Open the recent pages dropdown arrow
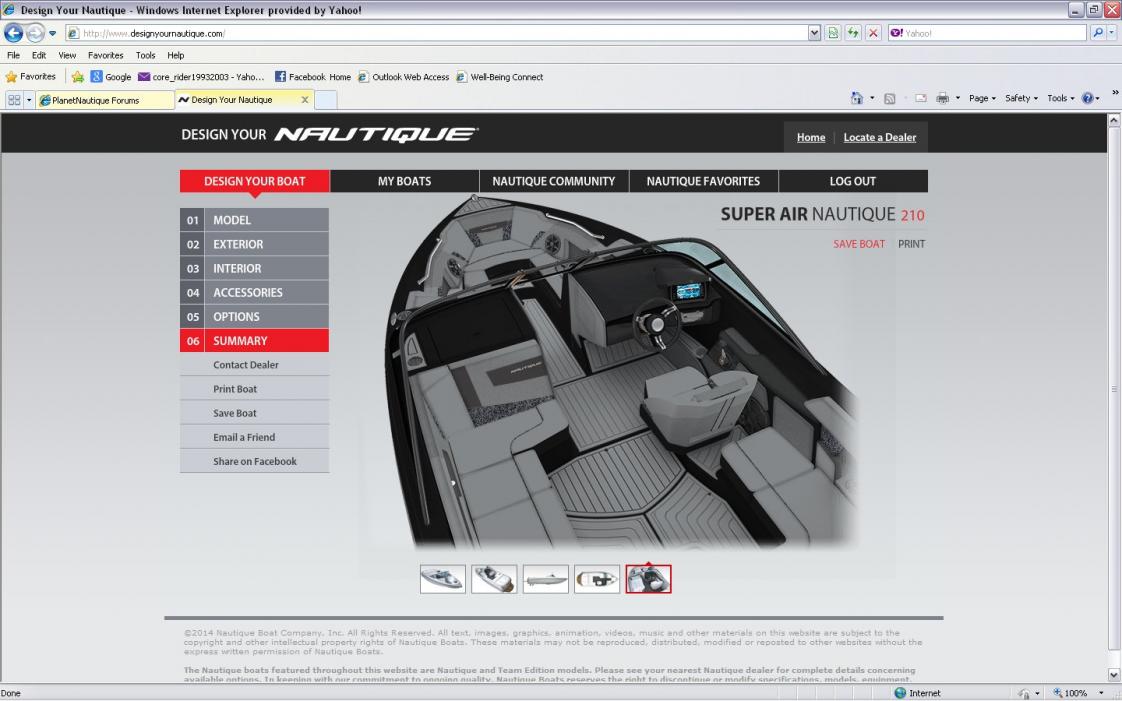The image size is (1122, 701). tap(52, 34)
